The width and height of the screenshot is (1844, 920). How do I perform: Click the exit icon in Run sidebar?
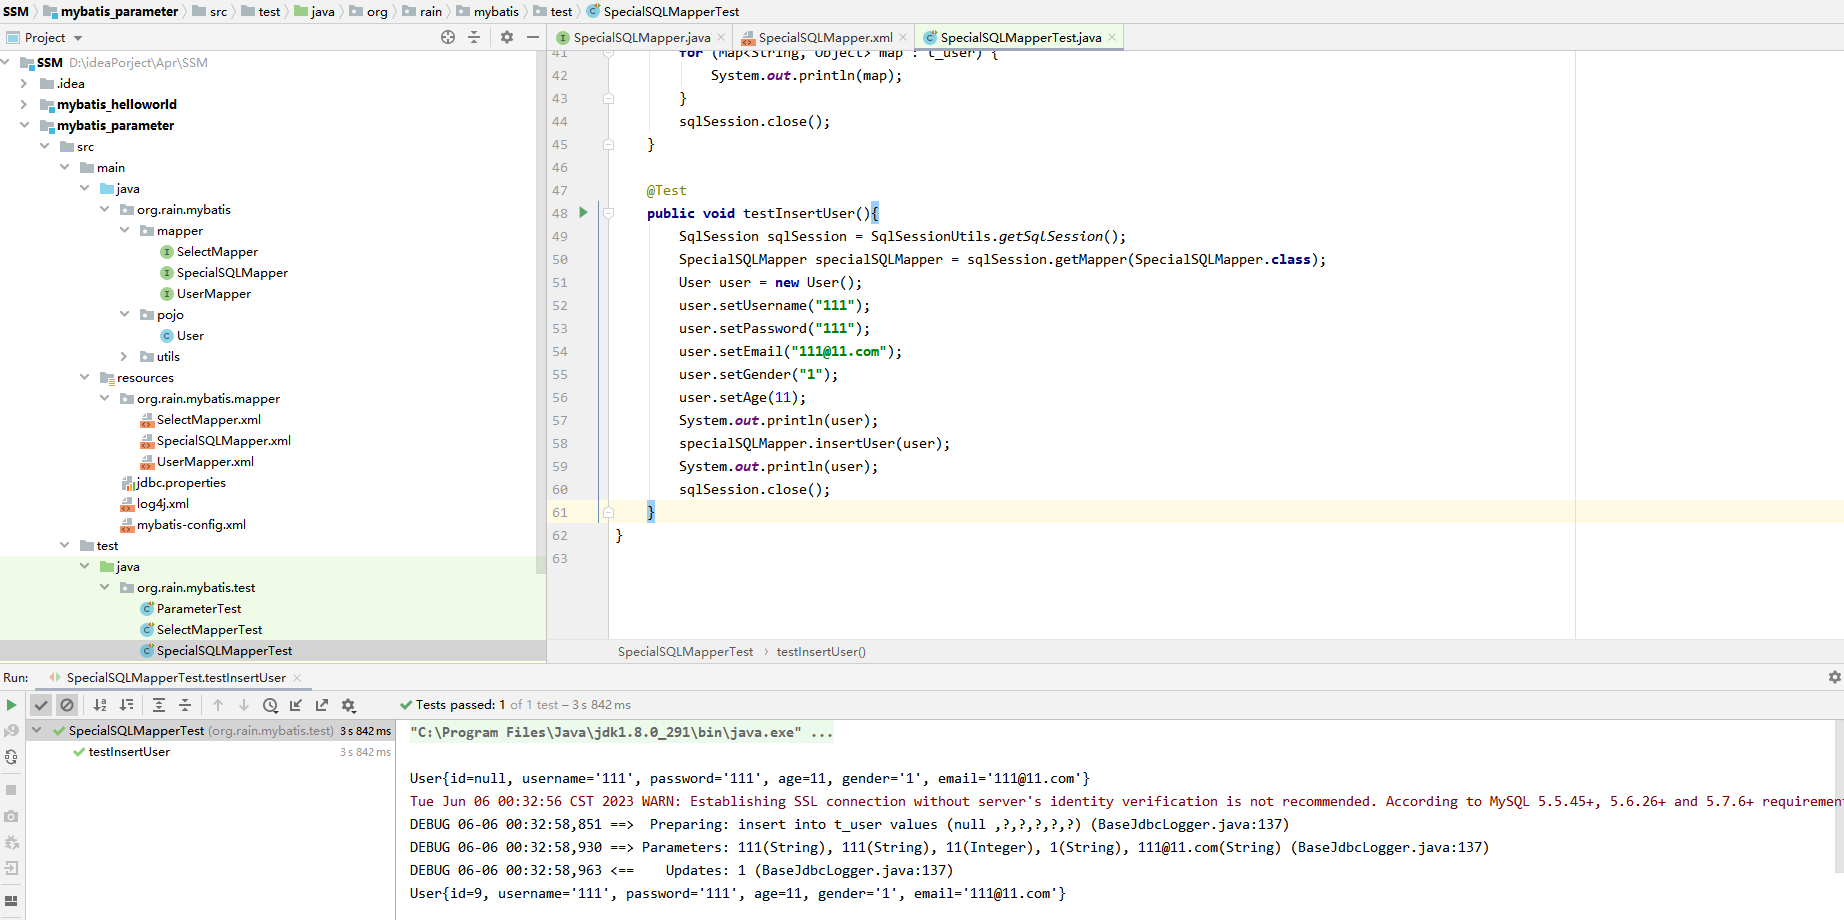click(x=12, y=868)
